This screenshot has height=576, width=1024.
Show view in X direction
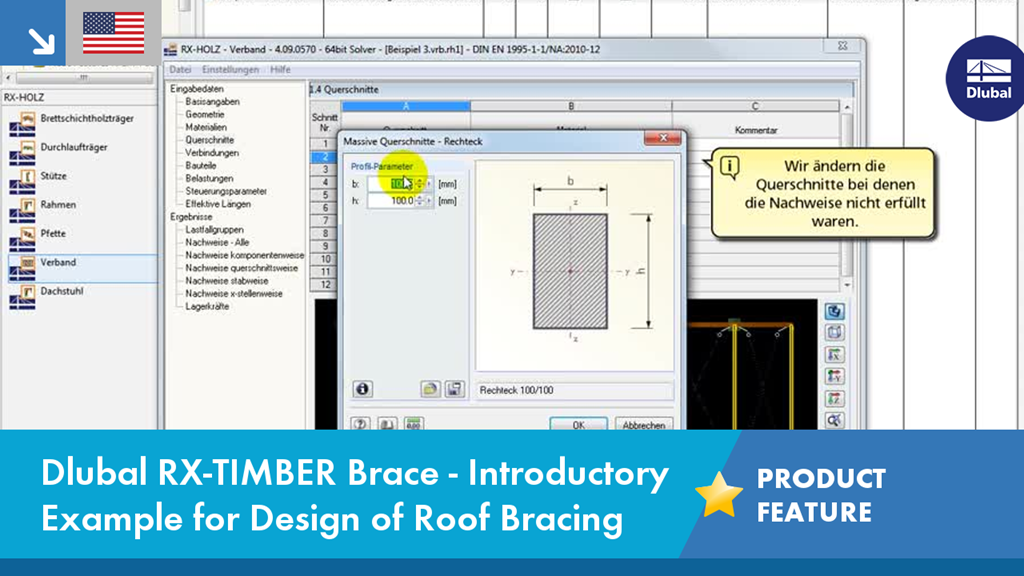coord(834,355)
